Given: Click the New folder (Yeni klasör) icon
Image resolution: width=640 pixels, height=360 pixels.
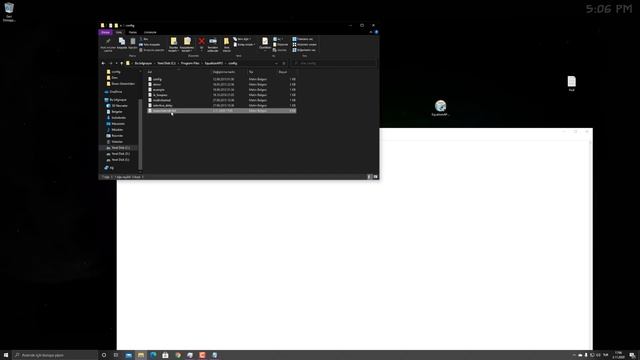Looking at the screenshot, I should (x=227, y=44).
